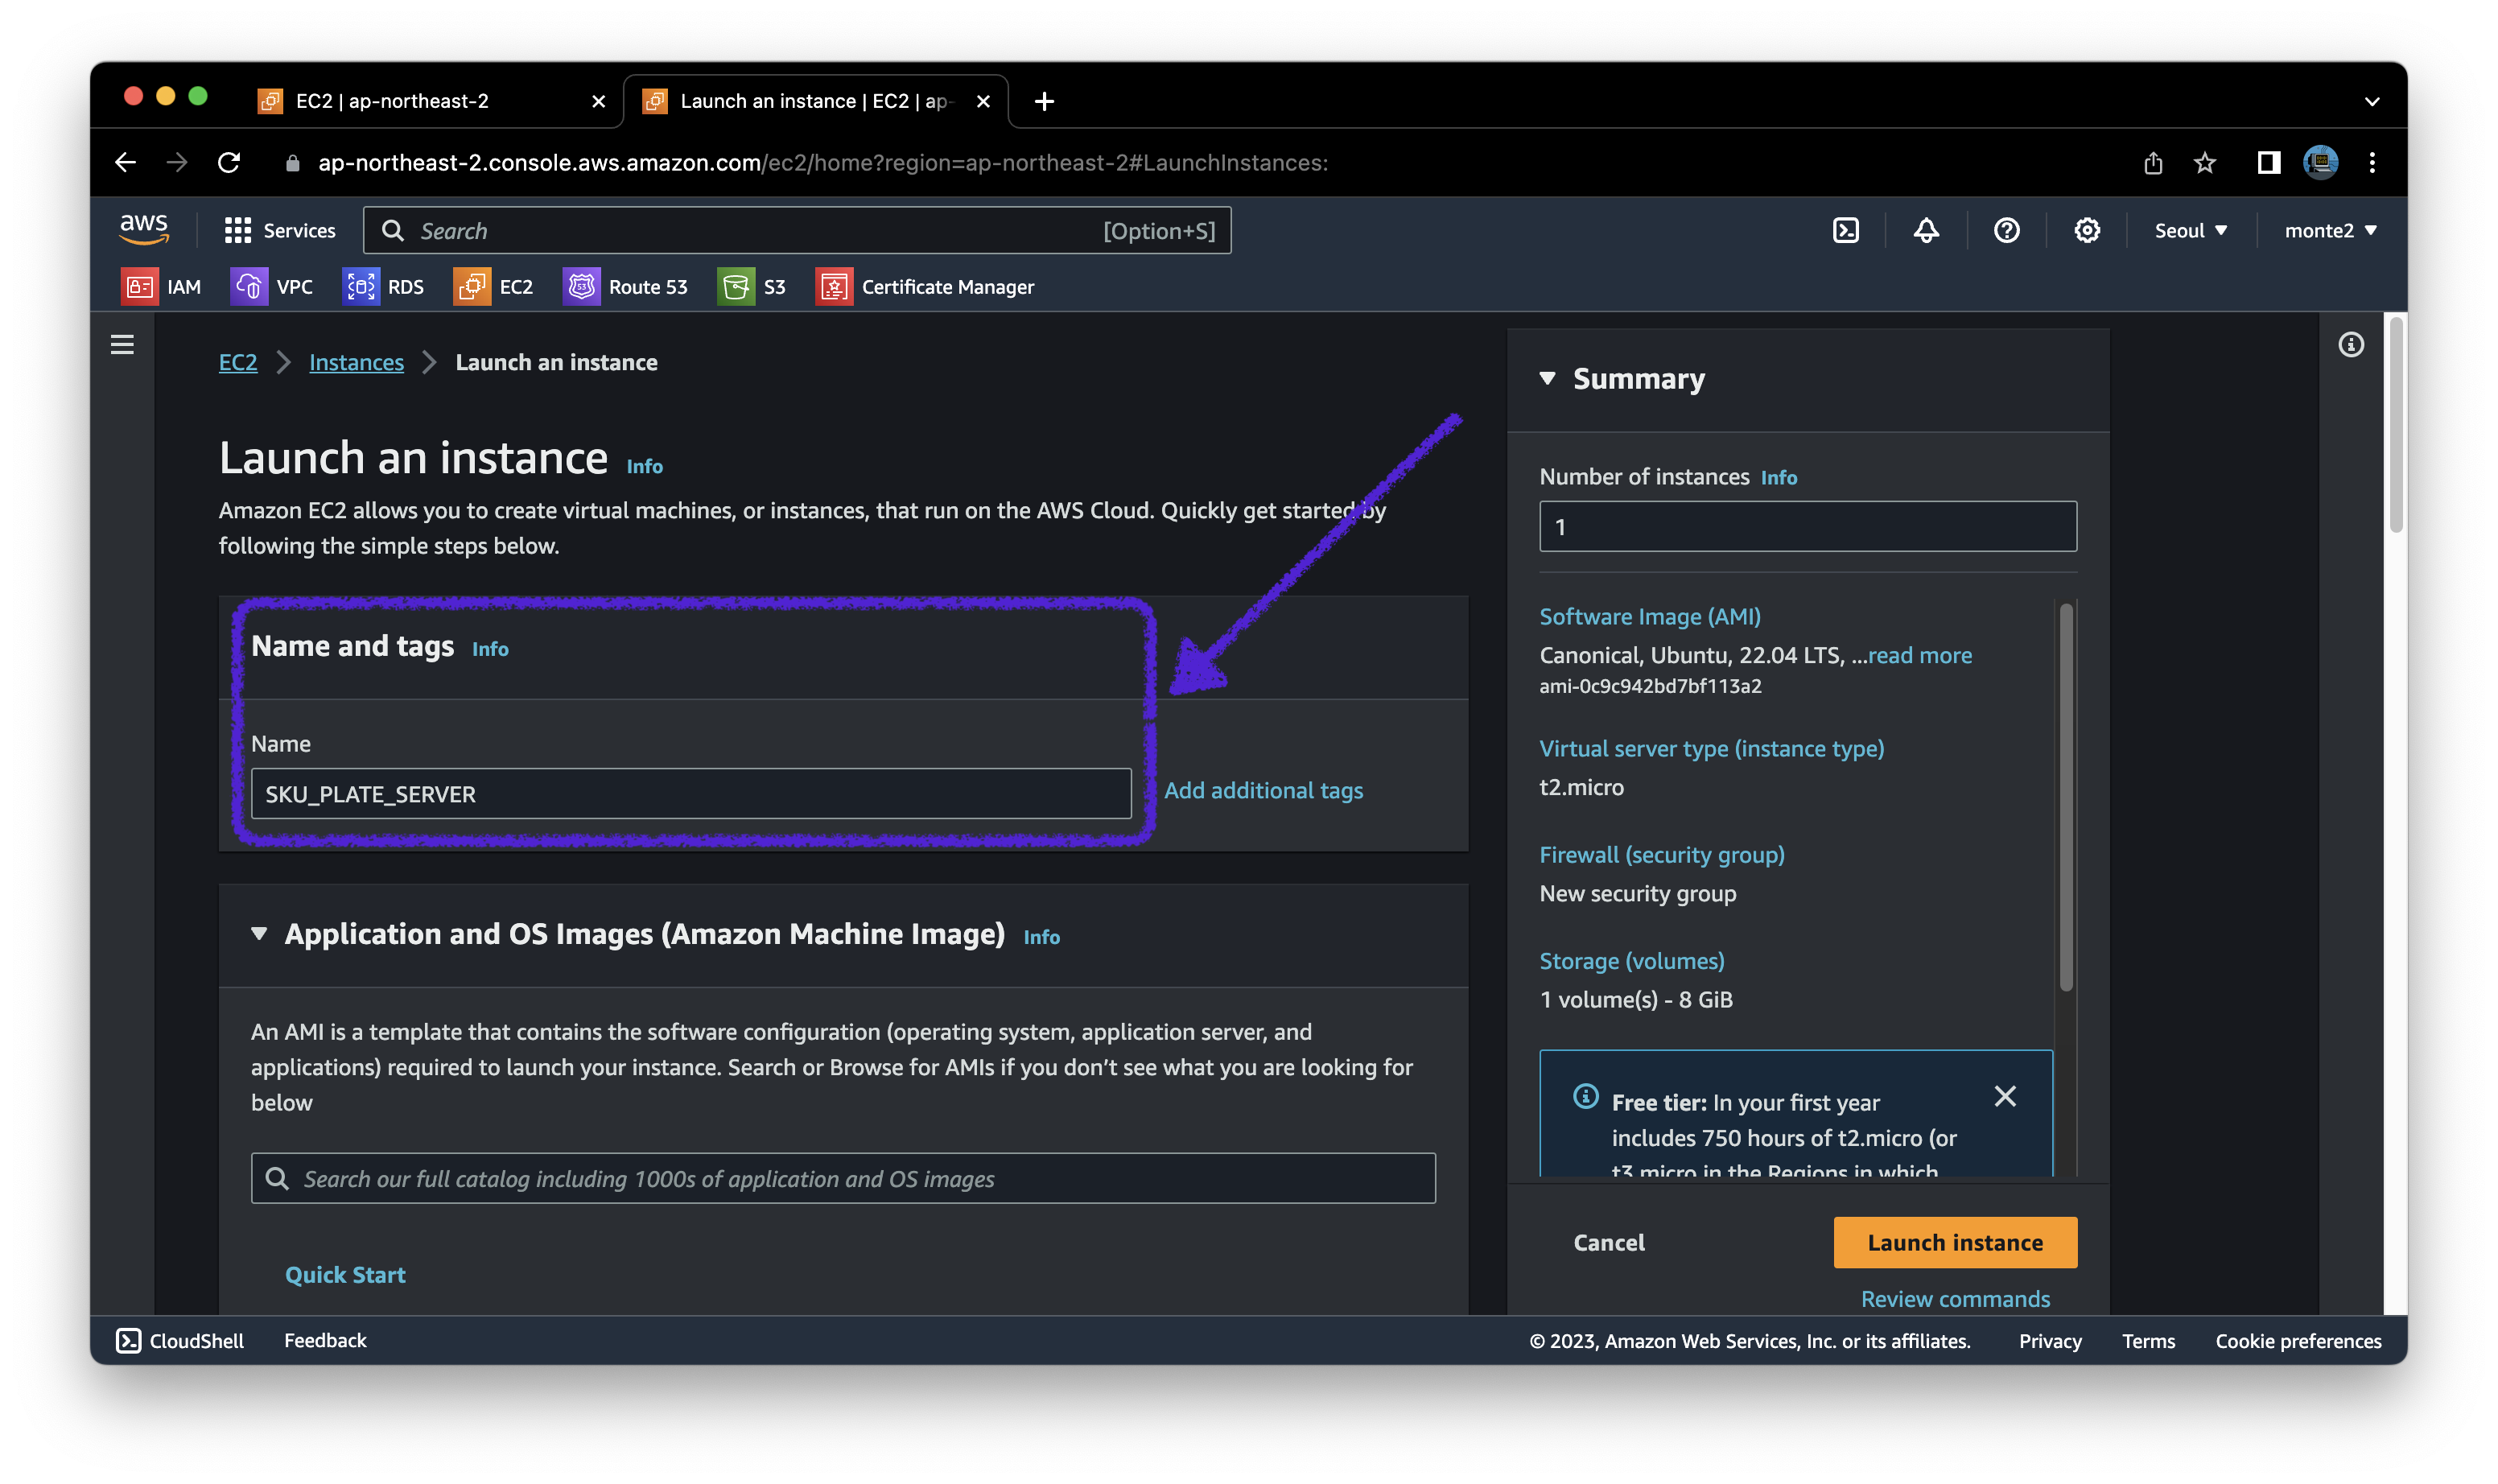Screen dimensions: 2498x1484
Task: Click the Add additional tags link
Action: [1263, 790]
